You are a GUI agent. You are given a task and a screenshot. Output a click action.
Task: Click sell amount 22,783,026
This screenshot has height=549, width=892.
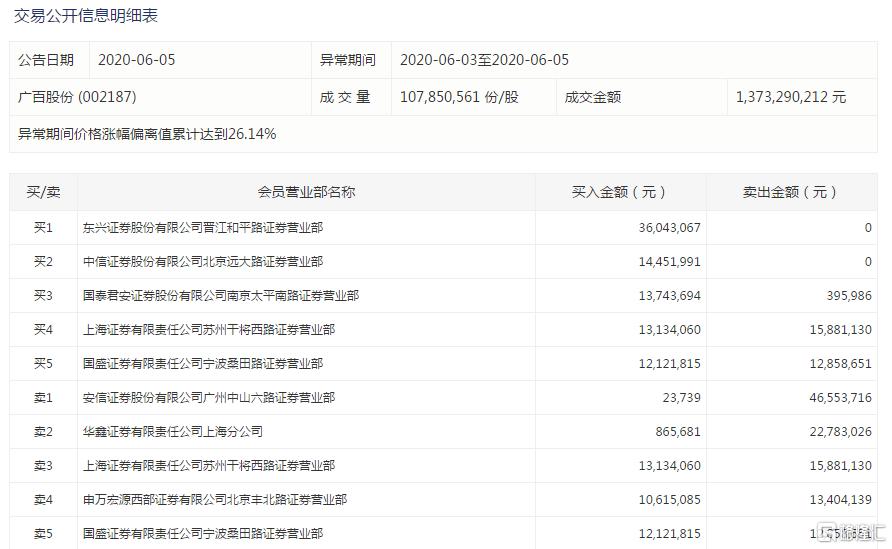(840, 432)
